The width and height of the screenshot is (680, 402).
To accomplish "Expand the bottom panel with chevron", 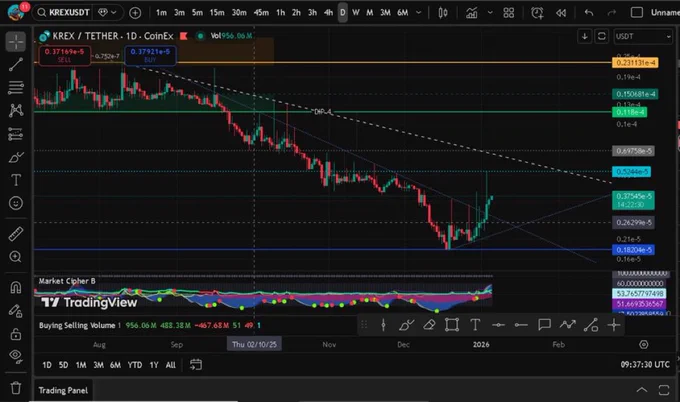I will point(641,390).
